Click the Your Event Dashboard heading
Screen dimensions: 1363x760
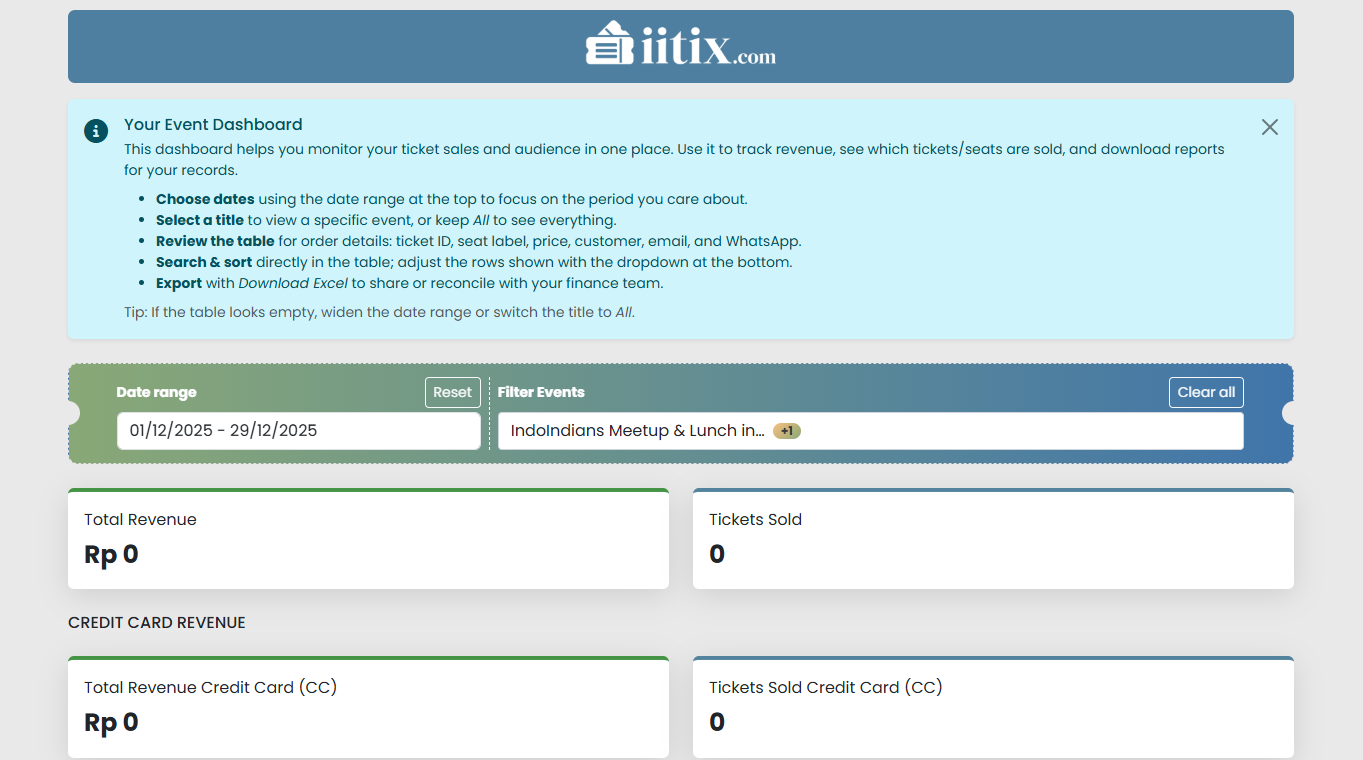pos(213,125)
